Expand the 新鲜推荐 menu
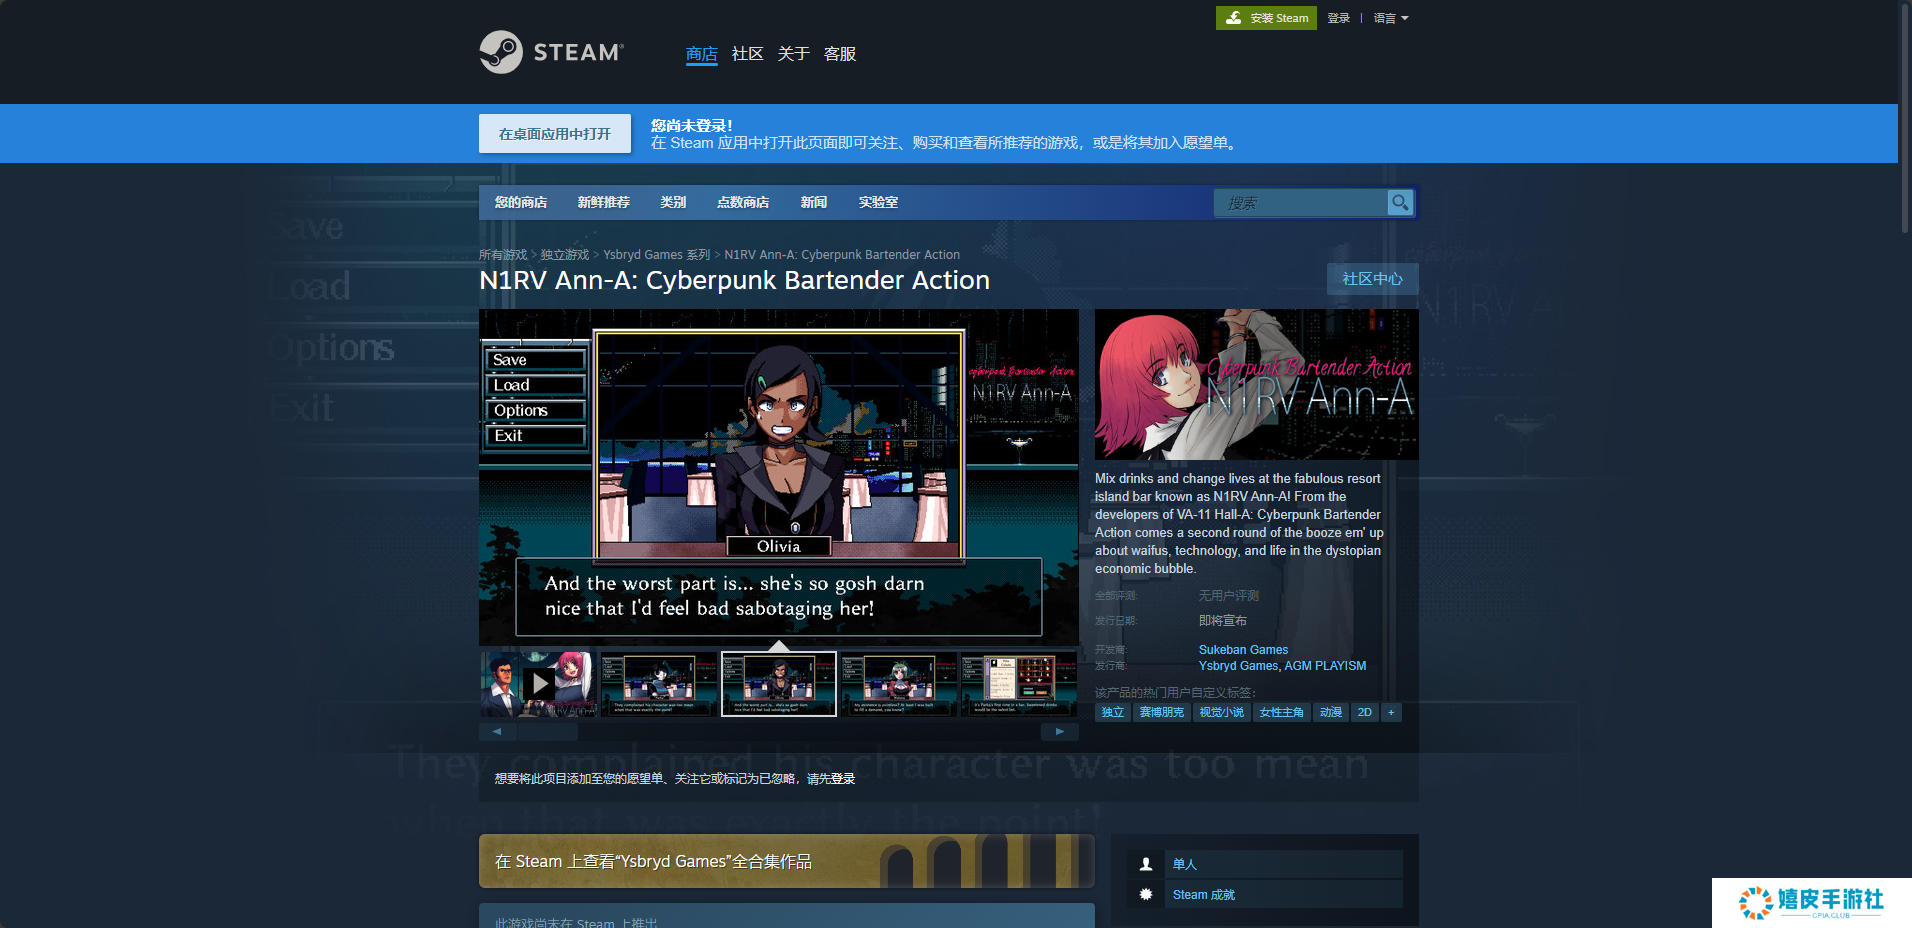This screenshot has height=928, width=1912. point(603,202)
